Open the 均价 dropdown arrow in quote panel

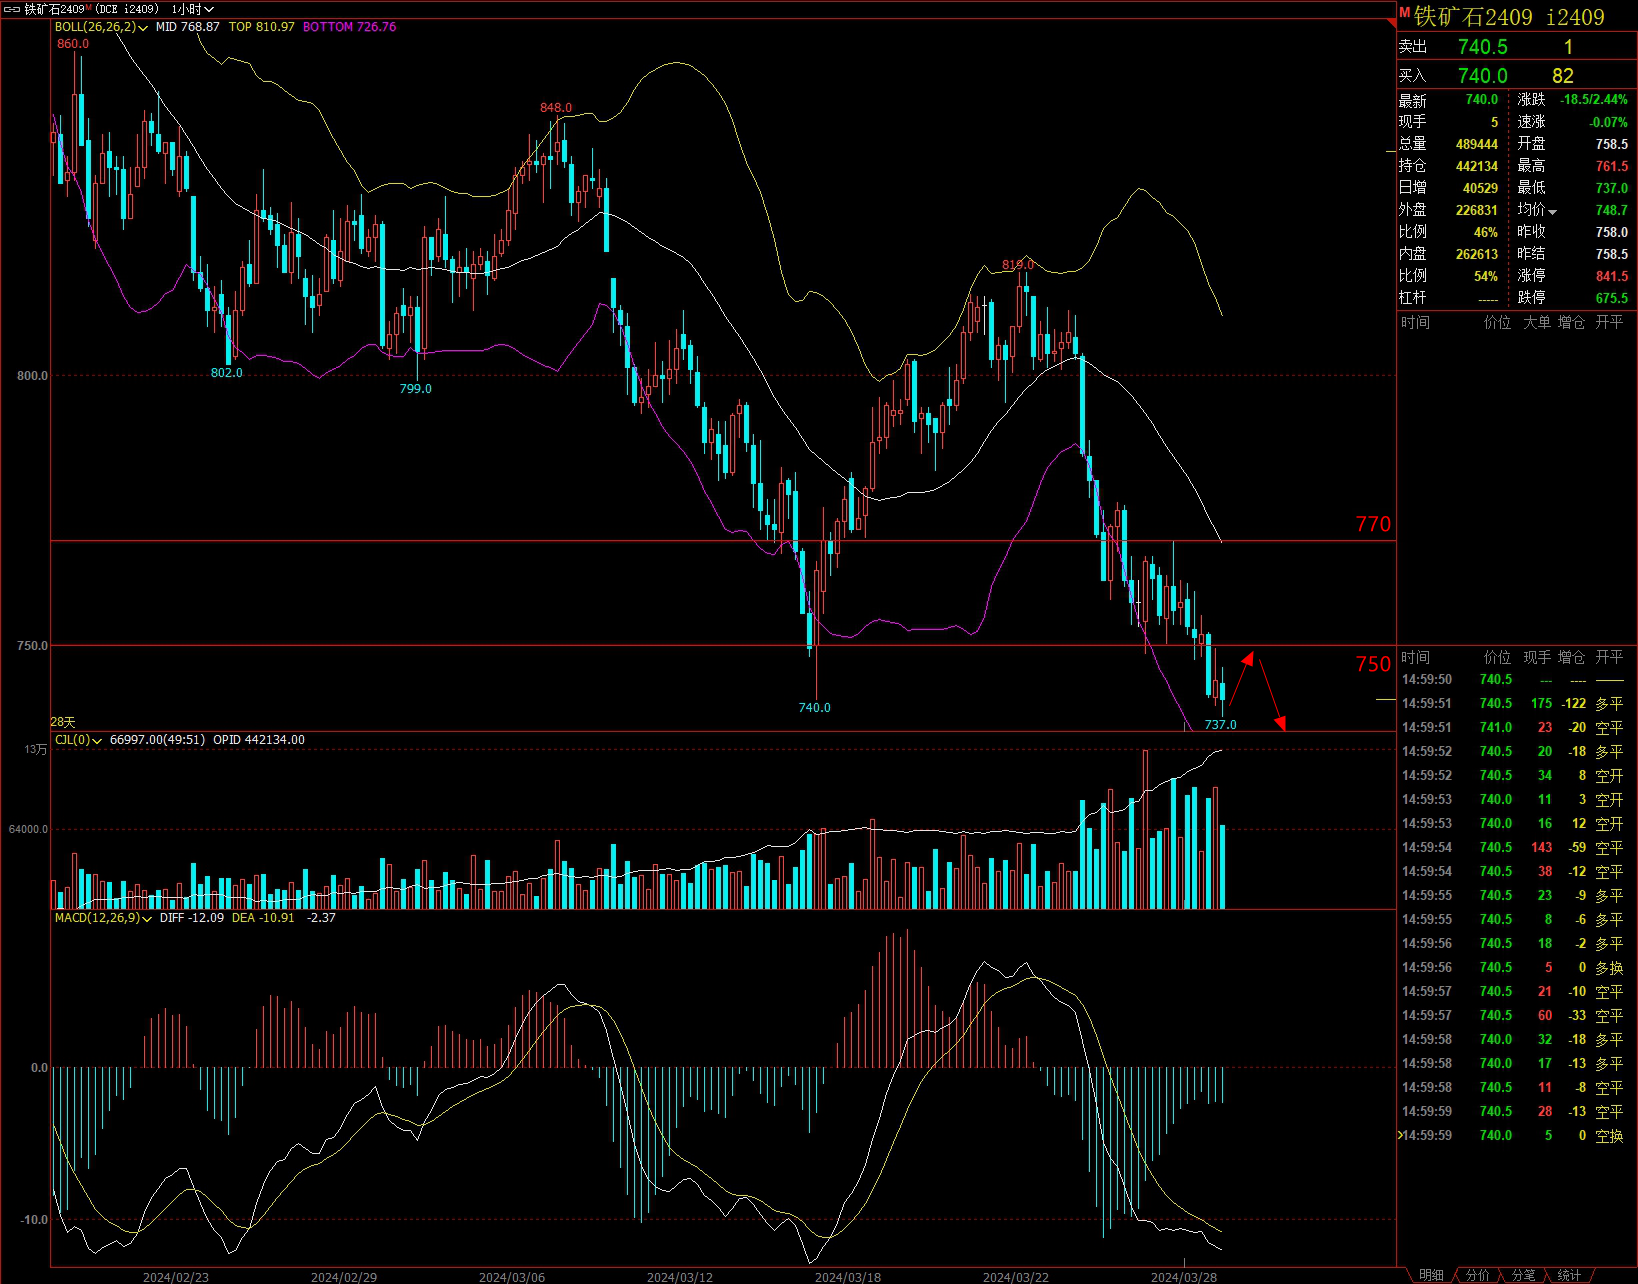point(1552,211)
